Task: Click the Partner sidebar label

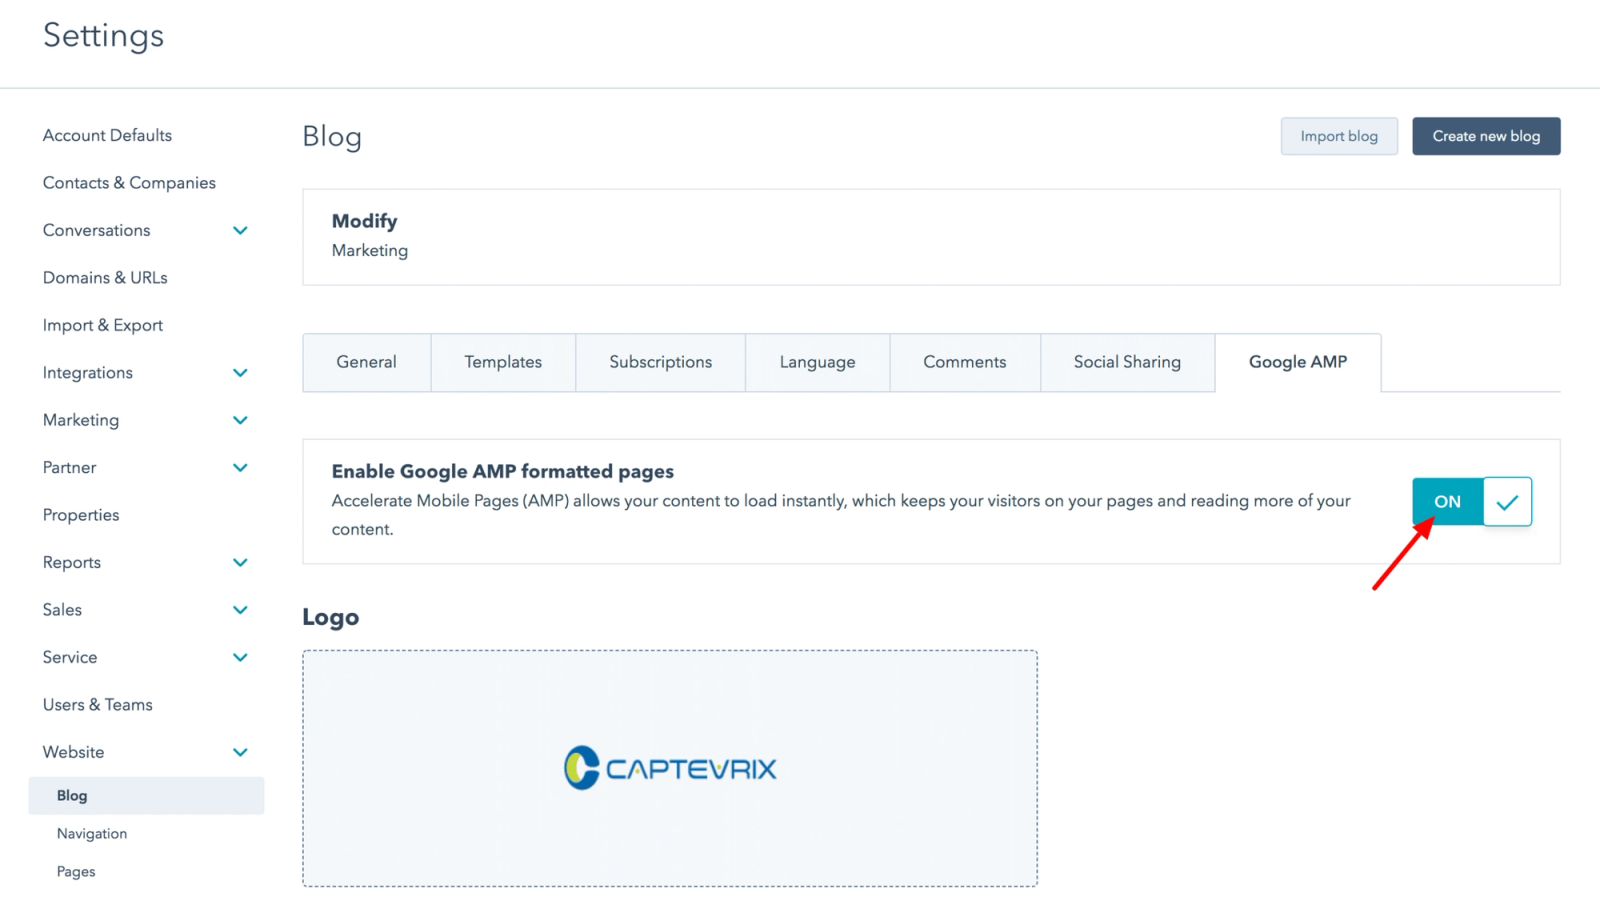Action: (x=70, y=467)
